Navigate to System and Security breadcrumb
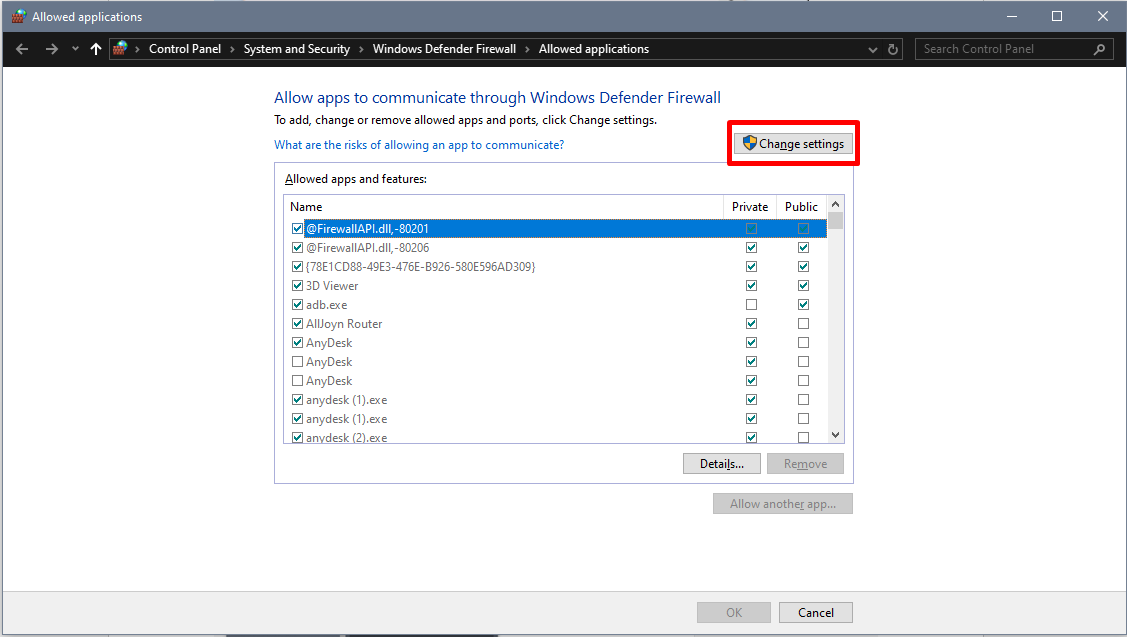The image size is (1127, 637). click(297, 49)
